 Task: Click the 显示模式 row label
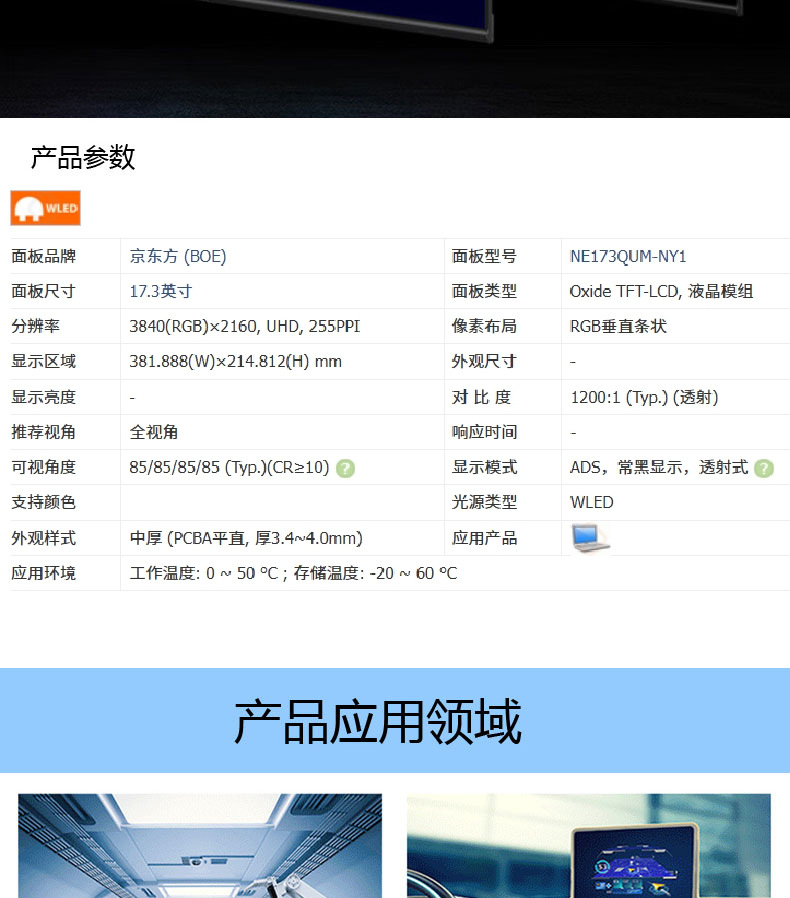[484, 467]
